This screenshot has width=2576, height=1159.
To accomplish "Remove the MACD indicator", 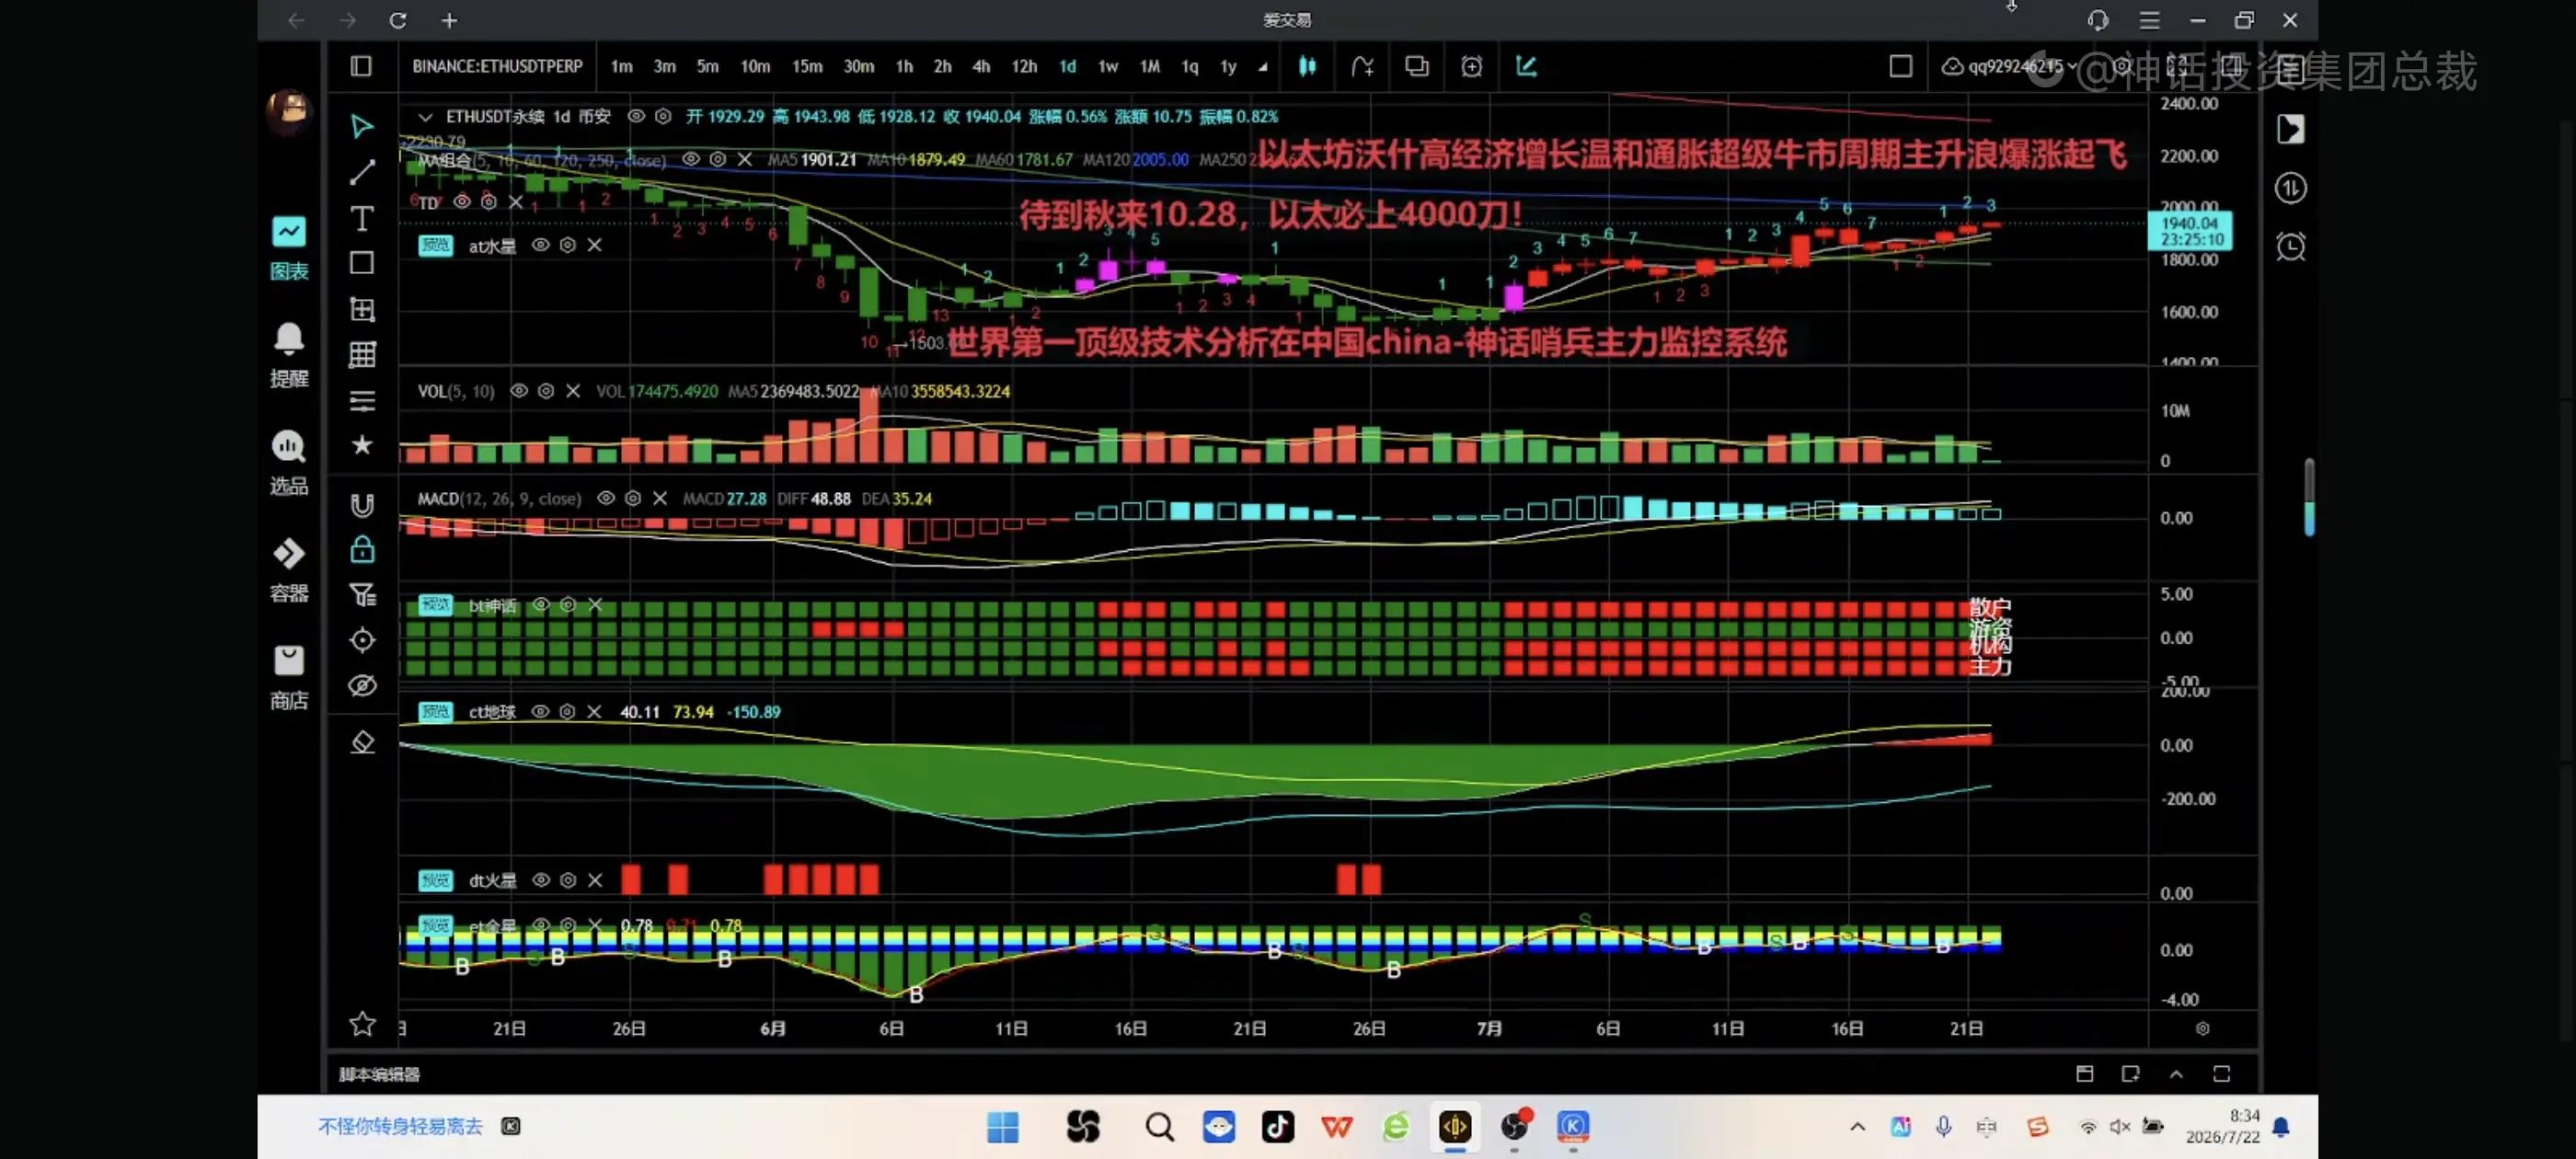I will click(x=660, y=498).
